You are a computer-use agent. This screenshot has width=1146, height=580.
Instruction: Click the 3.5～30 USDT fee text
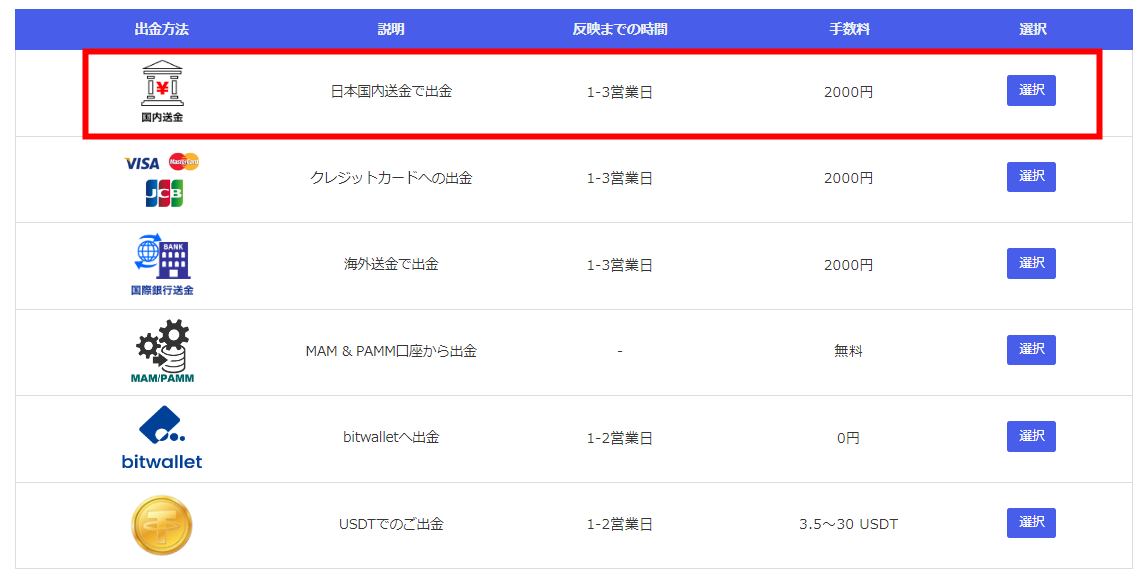(x=849, y=524)
